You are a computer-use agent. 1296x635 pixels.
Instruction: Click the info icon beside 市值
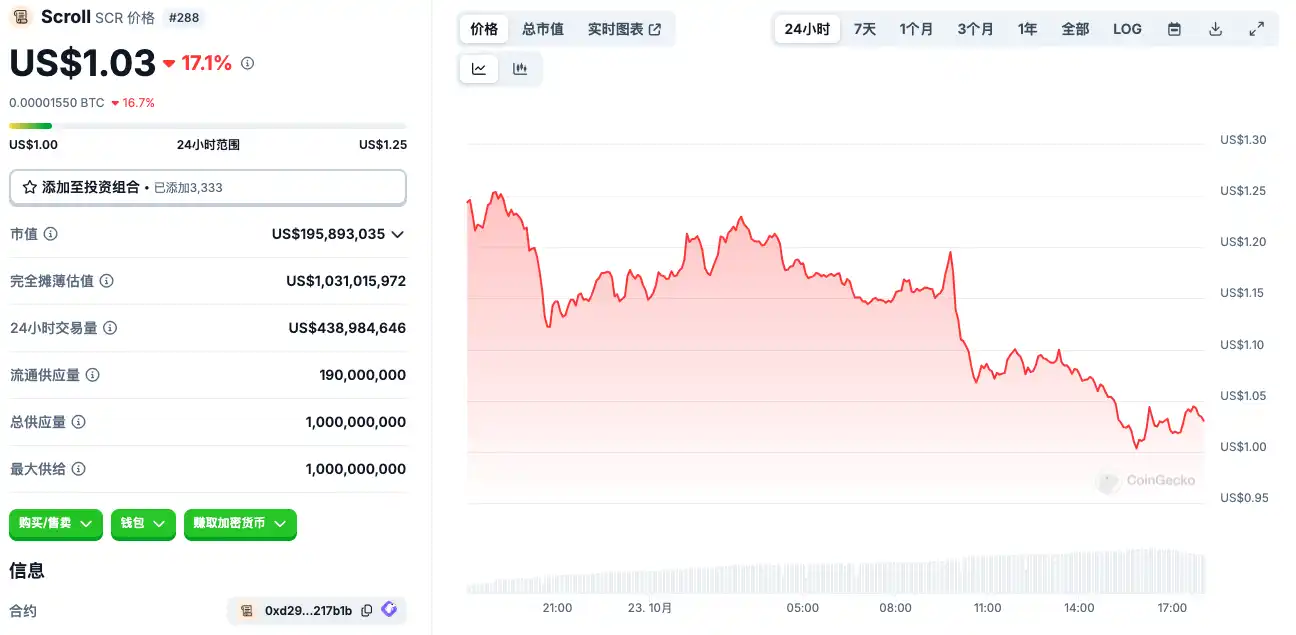(x=50, y=234)
